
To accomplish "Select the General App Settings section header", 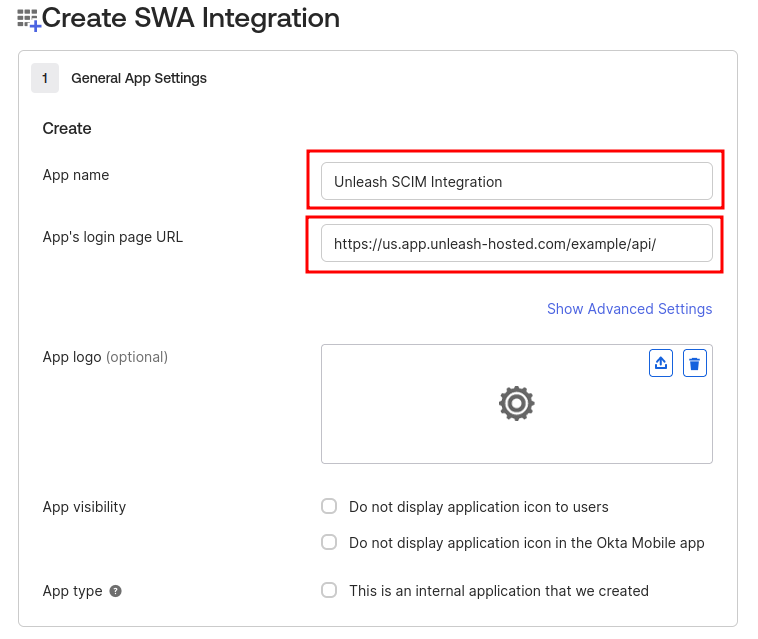I will click(x=139, y=78).
